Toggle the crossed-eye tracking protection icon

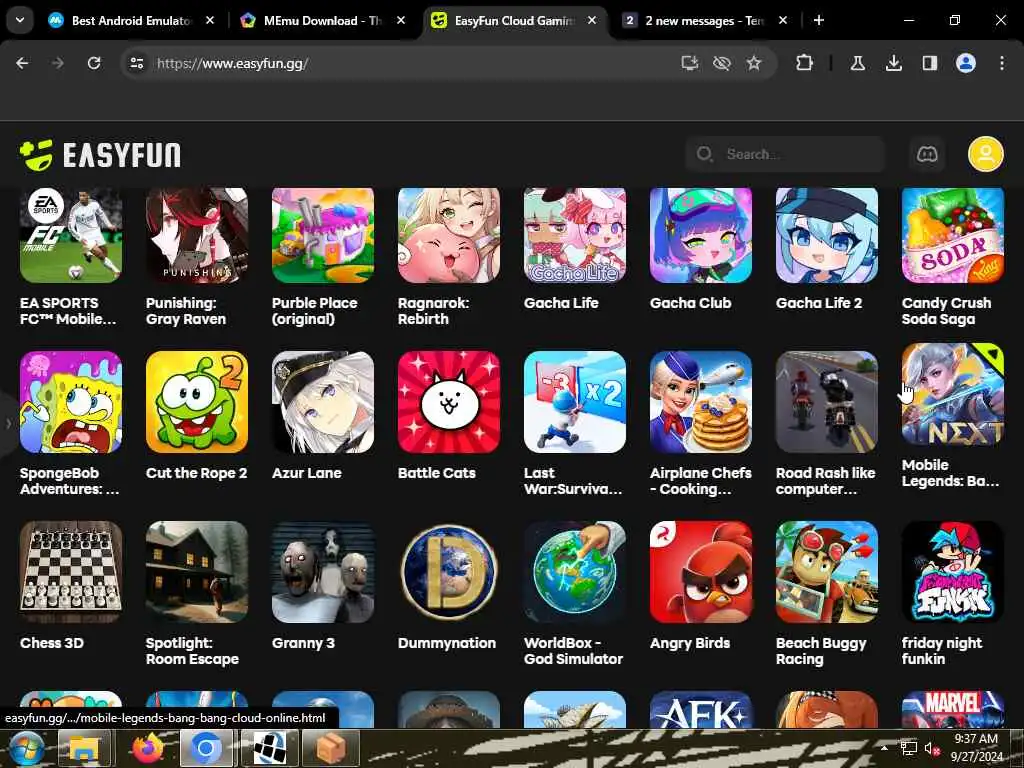click(x=722, y=63)
